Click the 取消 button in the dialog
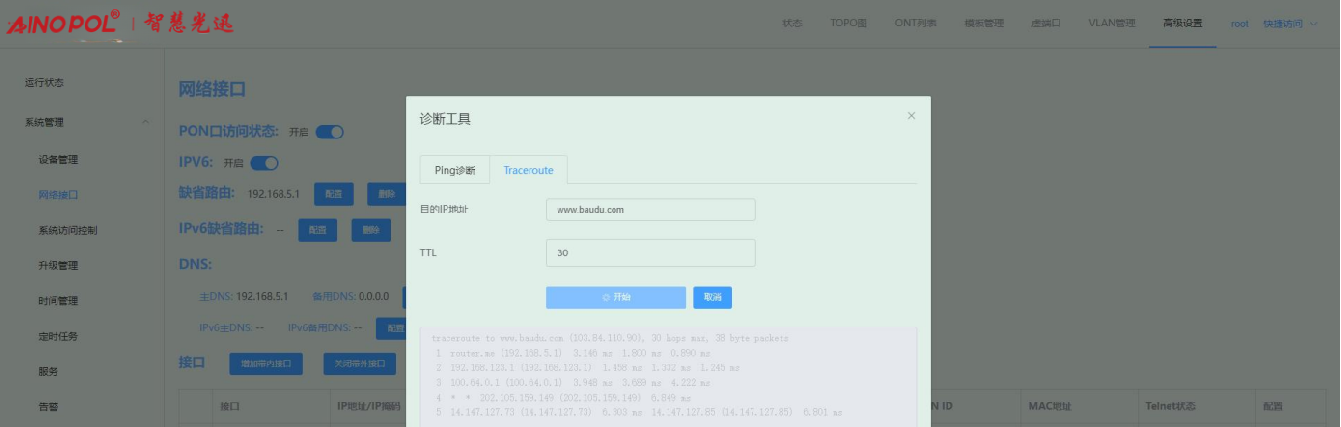 tap(712, 297)
